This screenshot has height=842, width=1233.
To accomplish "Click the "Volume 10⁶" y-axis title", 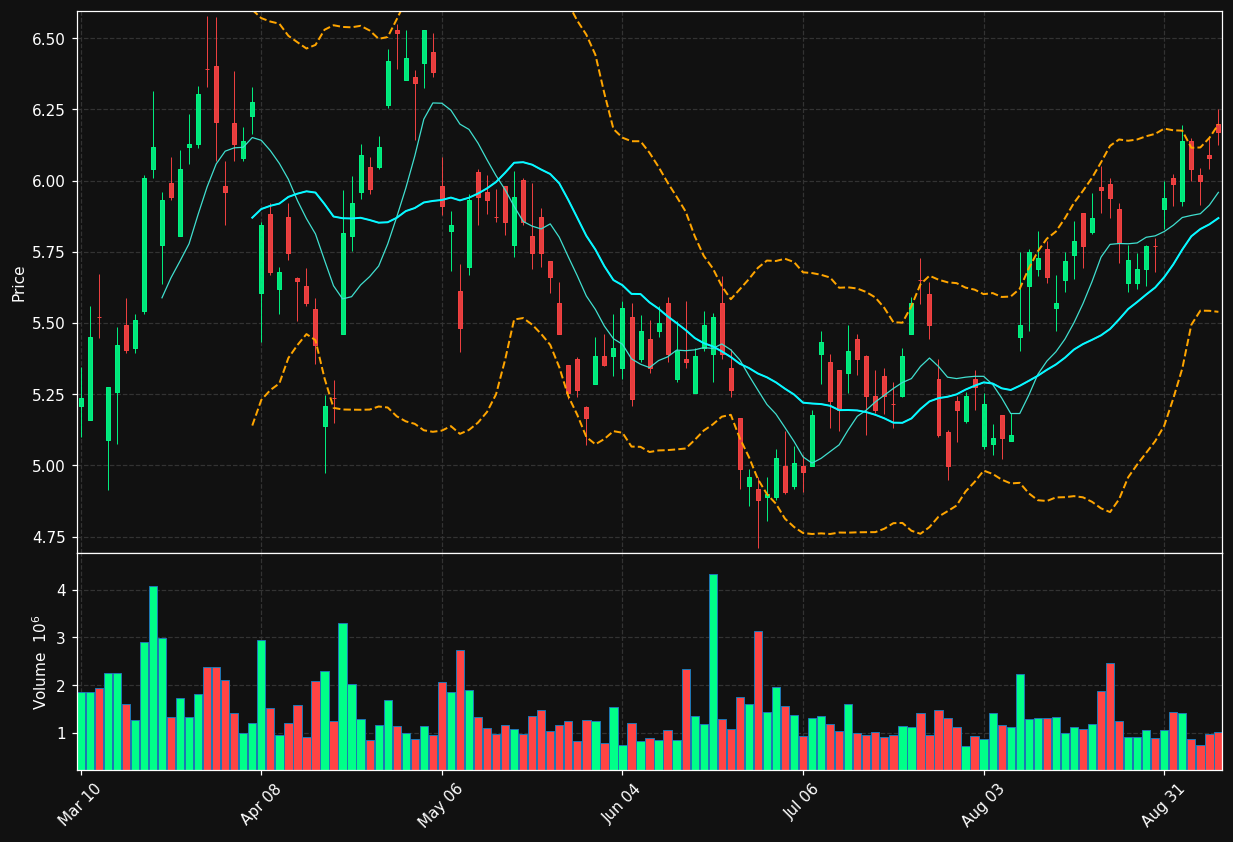I will pos(41,662).
